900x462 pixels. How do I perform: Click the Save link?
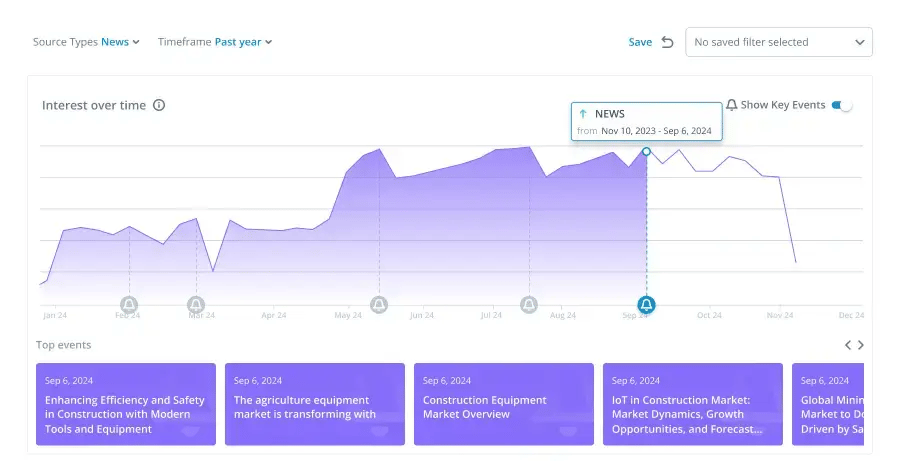[640, 42]
